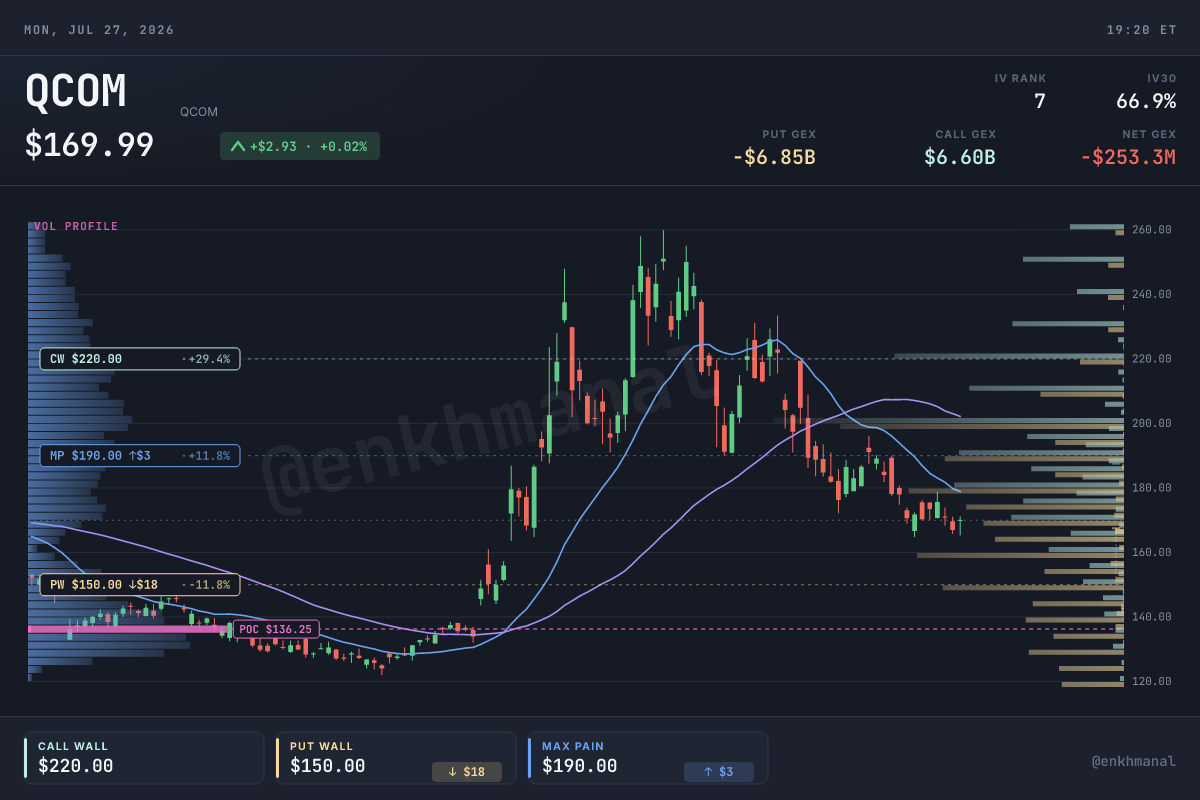Click the VOL PROFILE heading

[76, 227]
